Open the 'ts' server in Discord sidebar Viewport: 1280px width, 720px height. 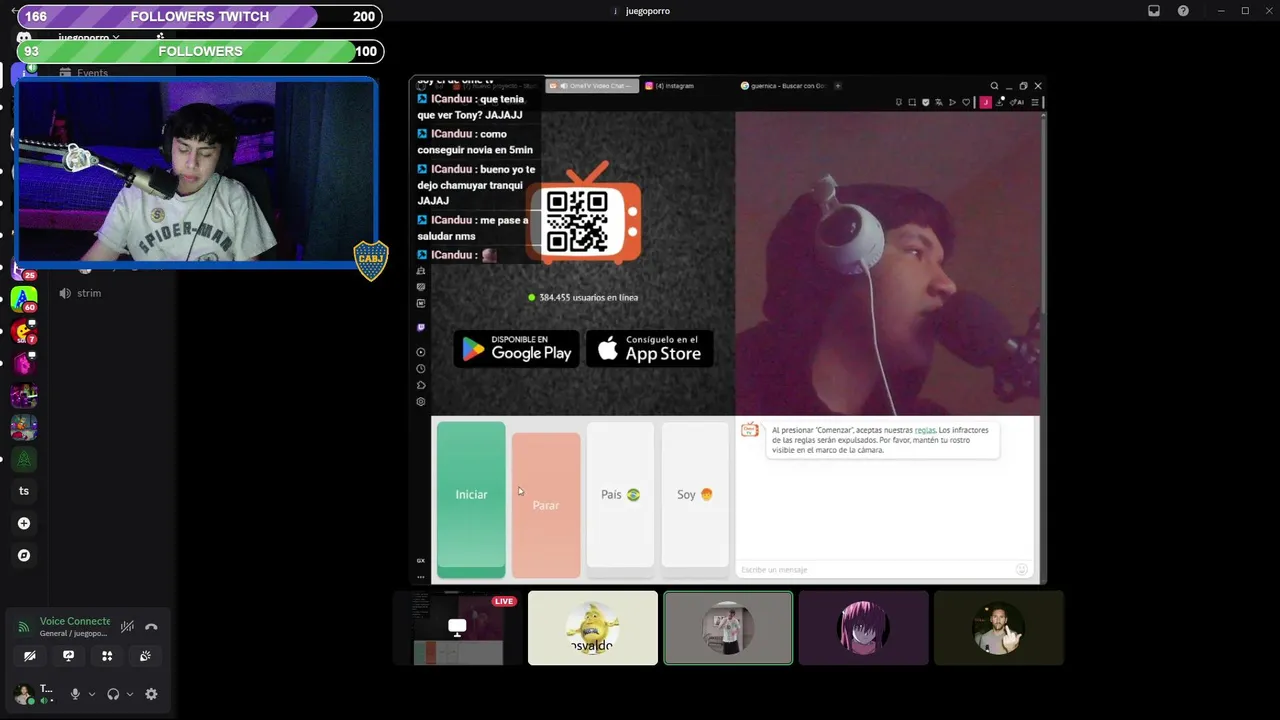[24, 491]
